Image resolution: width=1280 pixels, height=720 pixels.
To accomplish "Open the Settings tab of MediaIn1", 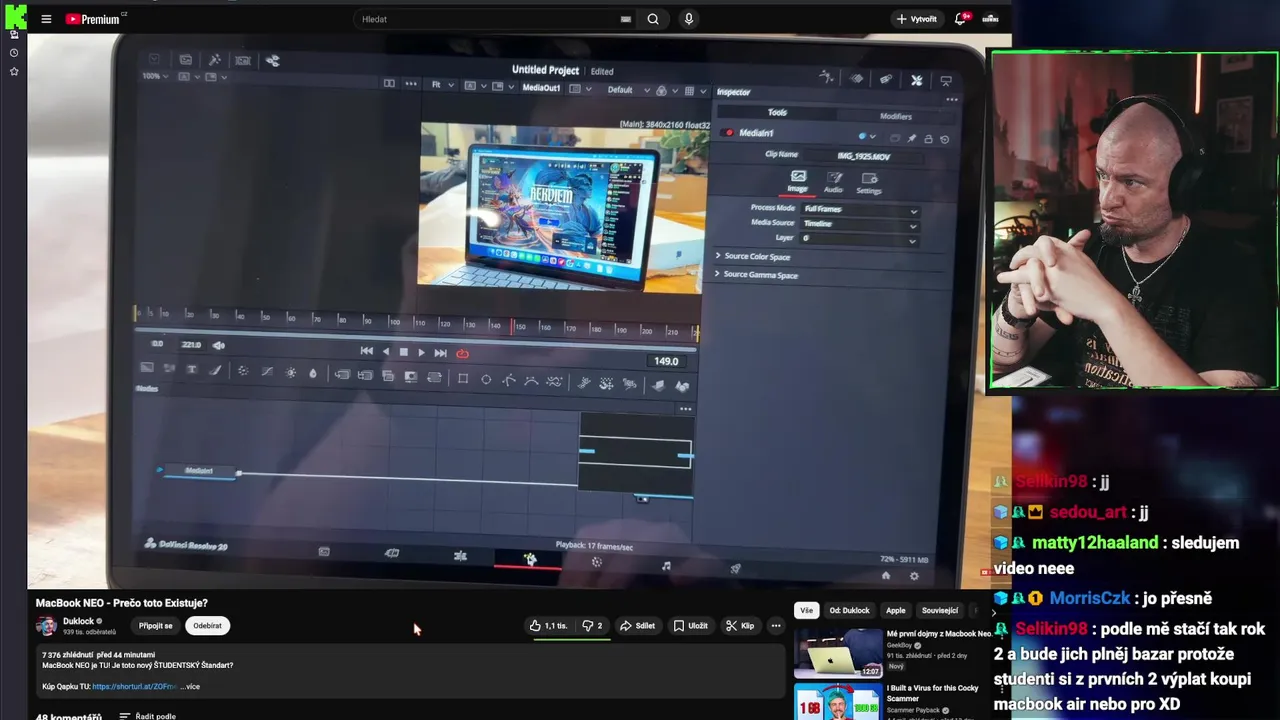I will pos(869,183).
